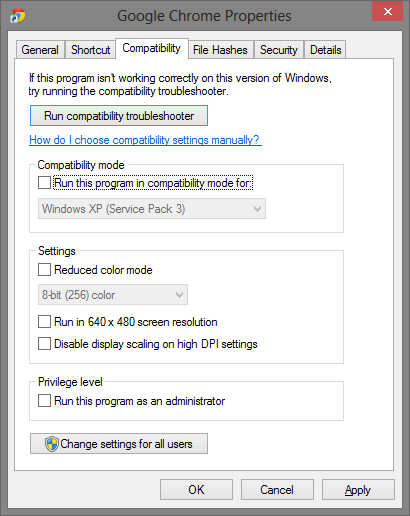Toggle Disable display scaling on high DPI
This screenshot has width=410, height=516.
click(44, 344)
